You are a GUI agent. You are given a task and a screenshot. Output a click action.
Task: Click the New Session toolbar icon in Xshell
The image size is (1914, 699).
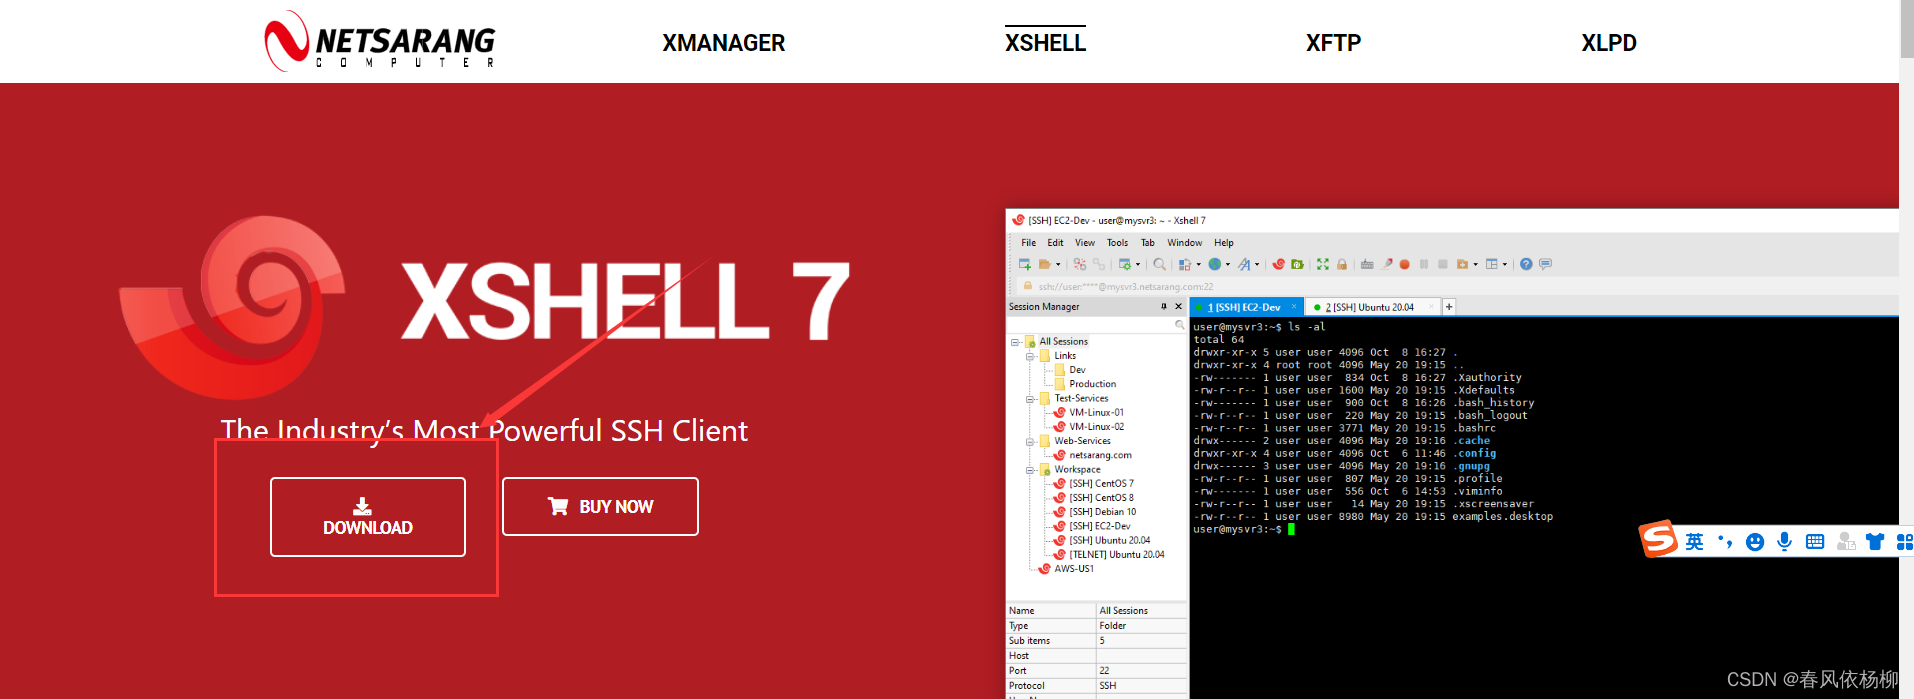1025,264
